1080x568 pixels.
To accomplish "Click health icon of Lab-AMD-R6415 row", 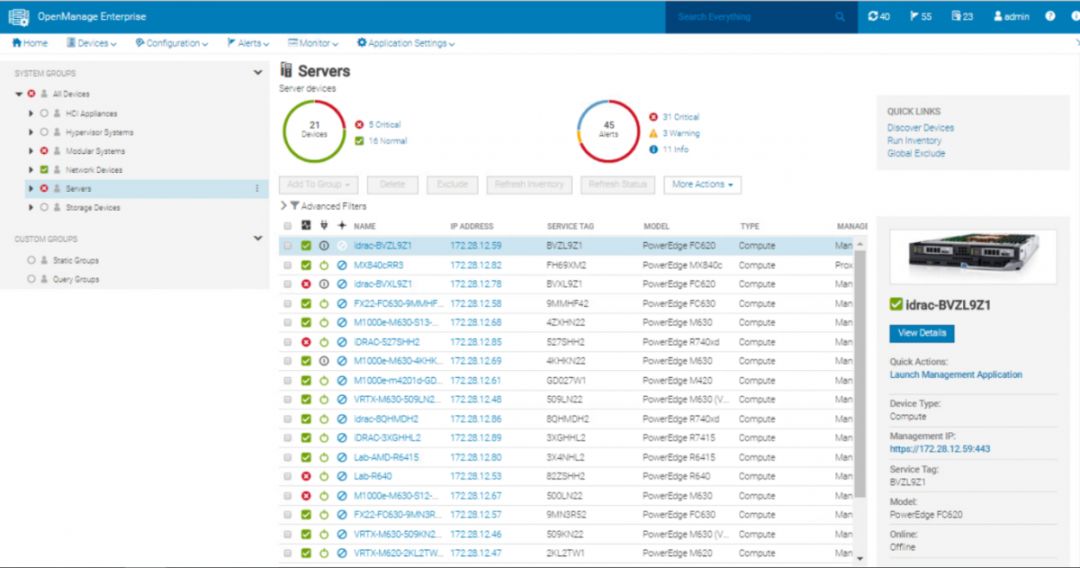I will click(x=306, y=457).
